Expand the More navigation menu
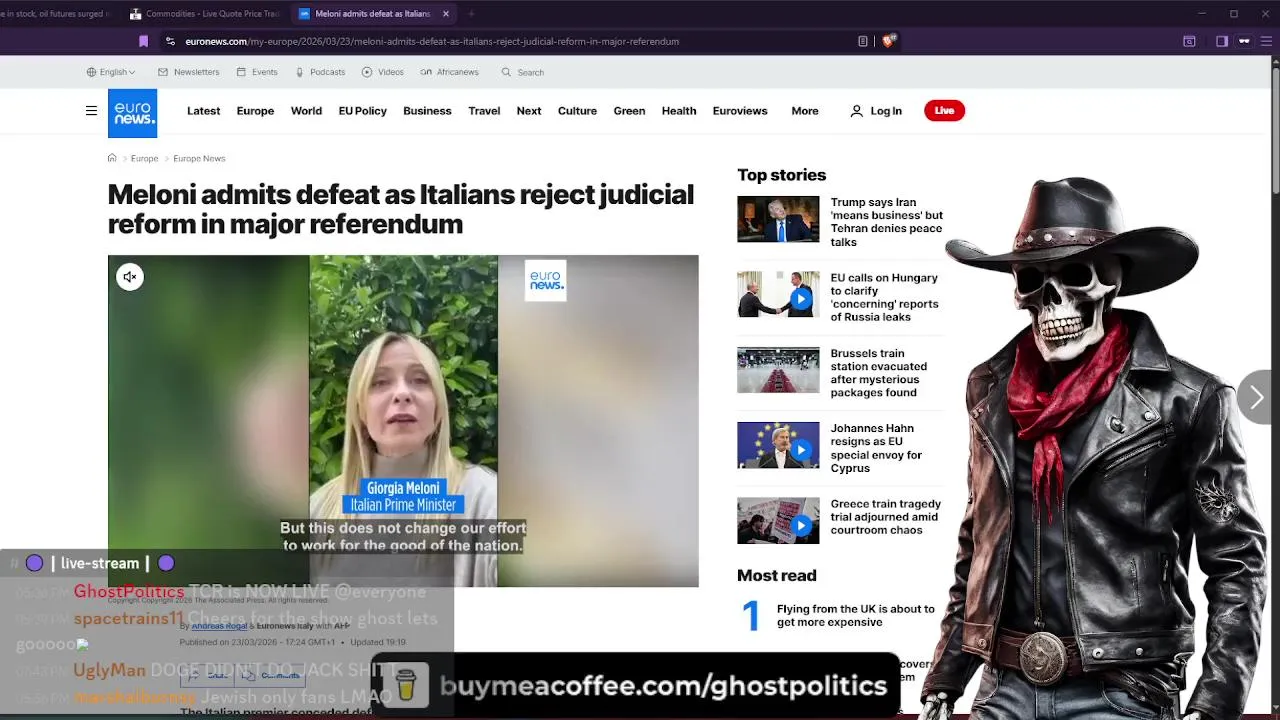Screen dimensions: 1280x720 coord(805,111)
